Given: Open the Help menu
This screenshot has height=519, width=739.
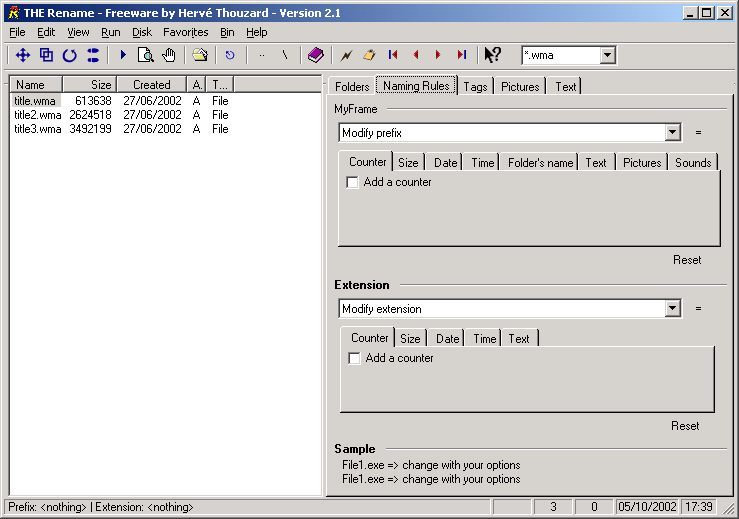Looking at the screenshot, I should pos(257,32).
